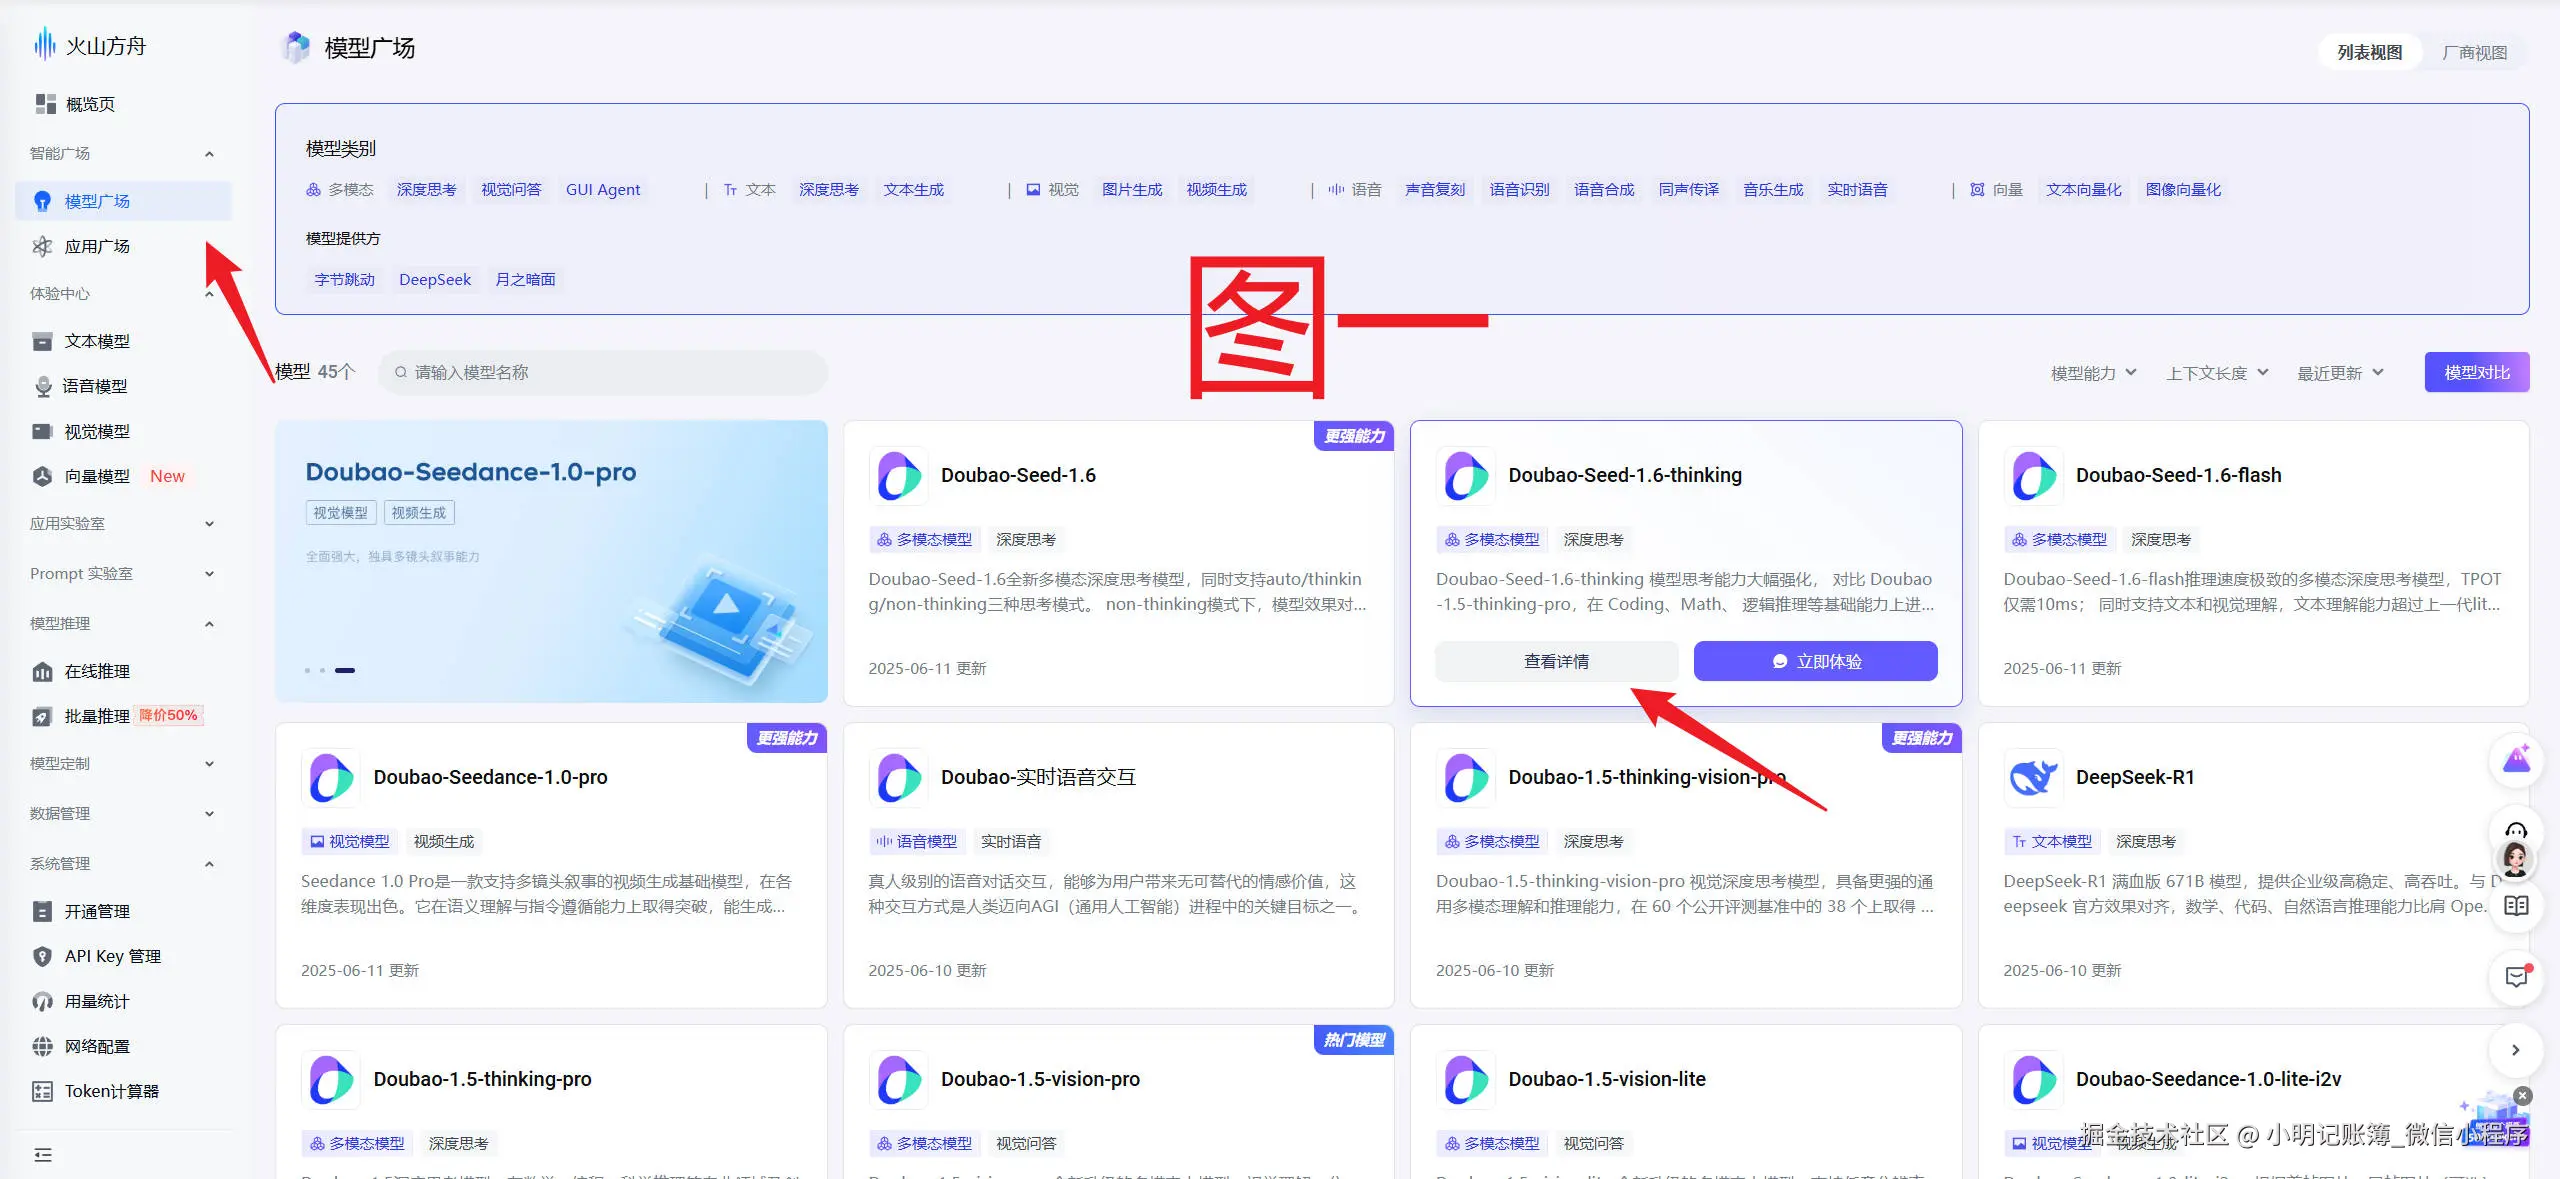The image size is (2560, 1179).
Task: Click the 概览页 overview icon in sidebar
Action: 45,104
